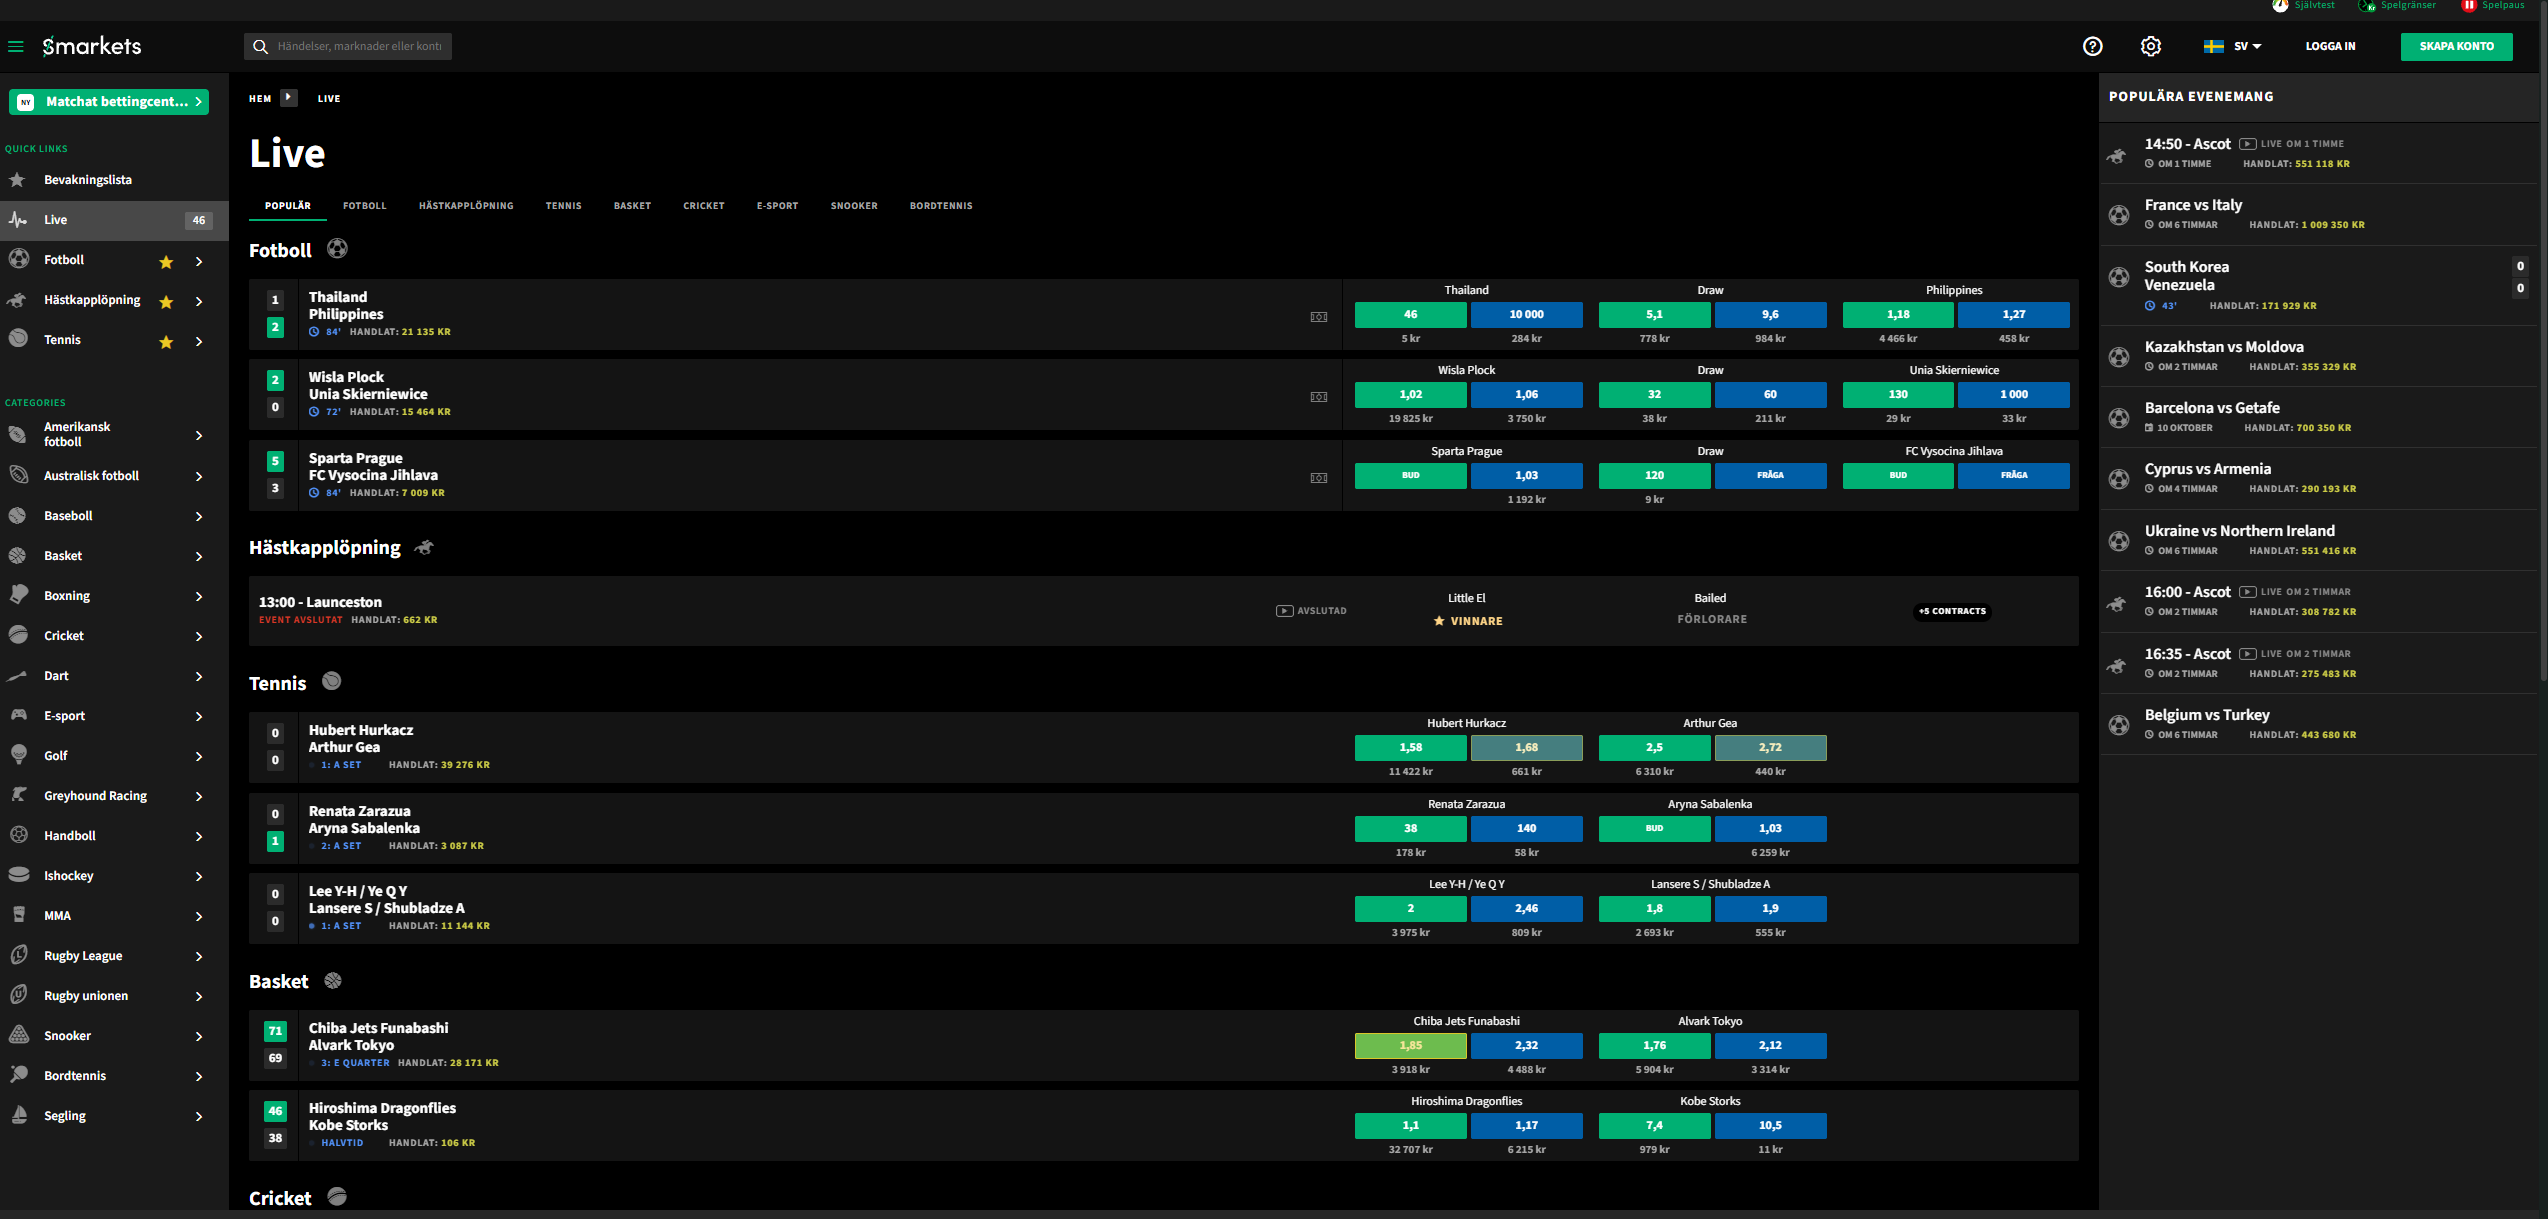Select the 1,27 odds on Philippines
This screenshot has width=2548, height=1219.
click(x=2013, y=314)
